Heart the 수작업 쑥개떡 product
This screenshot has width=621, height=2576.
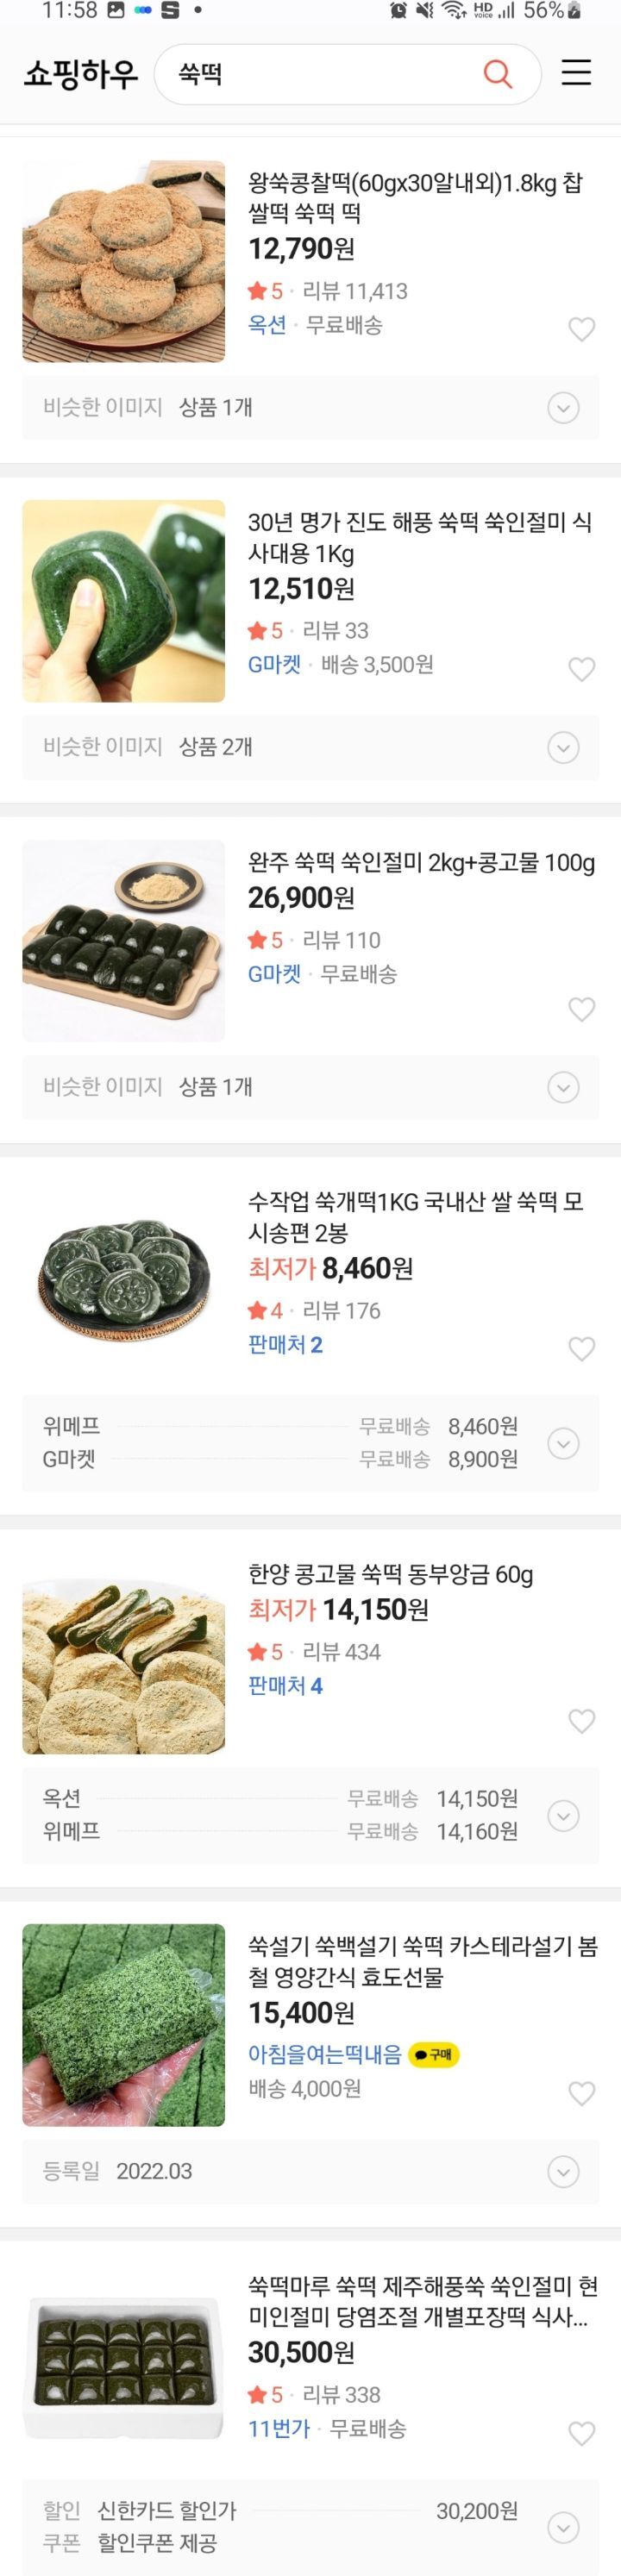tap(582, 1348)
